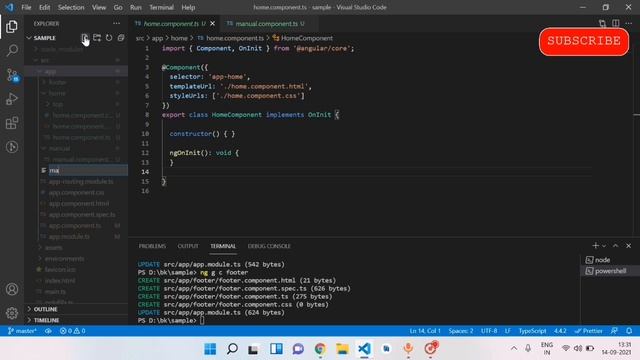Click LF end-of-line setting
640x360 pixels.
(x=508, y=331)
